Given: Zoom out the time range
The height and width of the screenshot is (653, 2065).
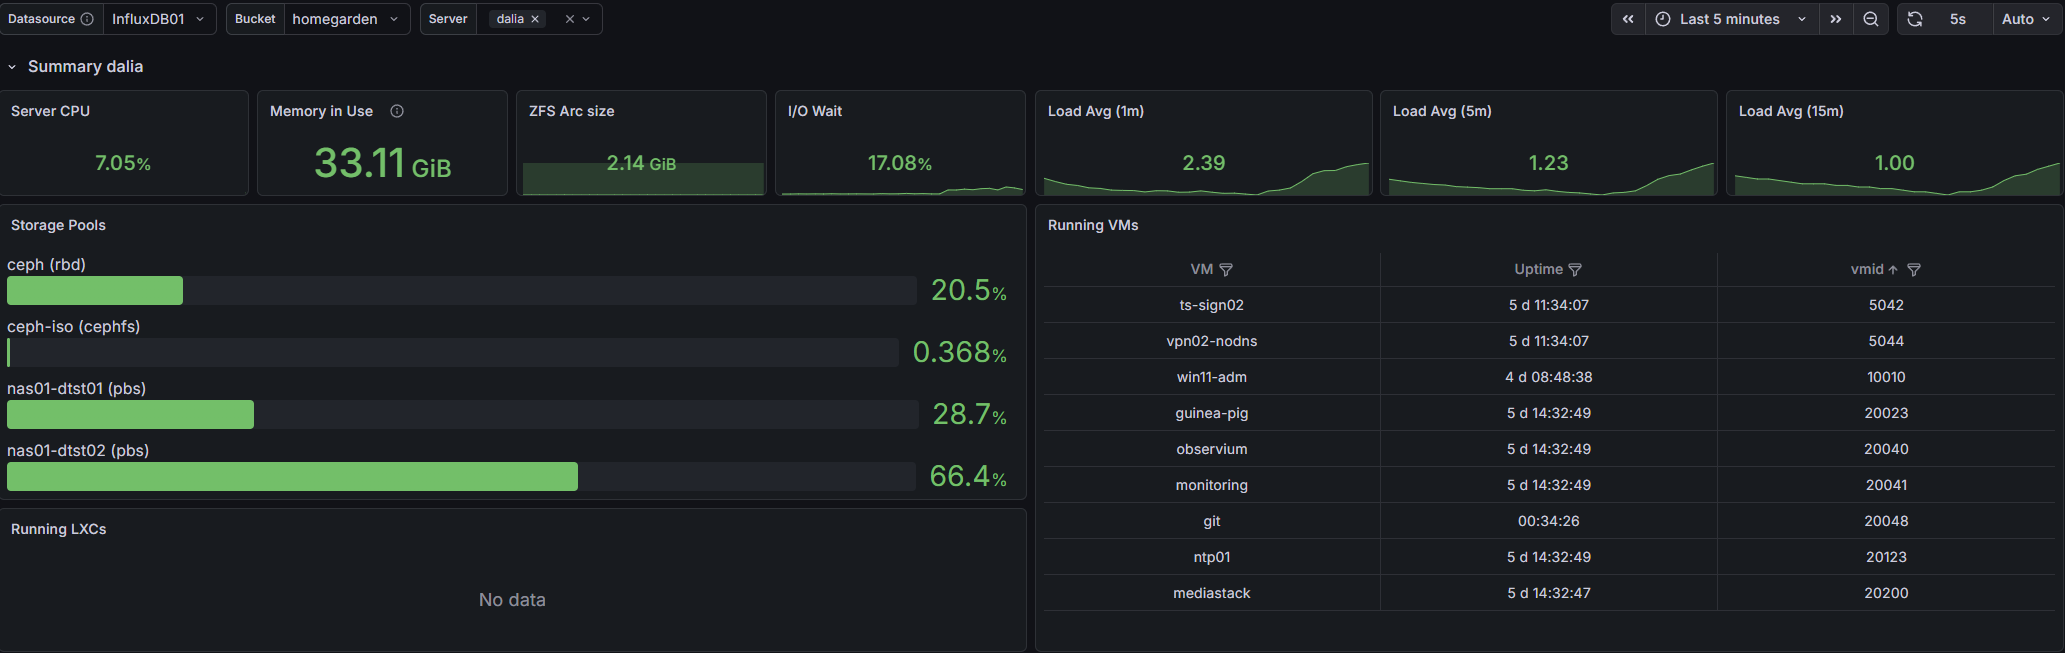Looking at the screenshot, I should (1870, 19).
